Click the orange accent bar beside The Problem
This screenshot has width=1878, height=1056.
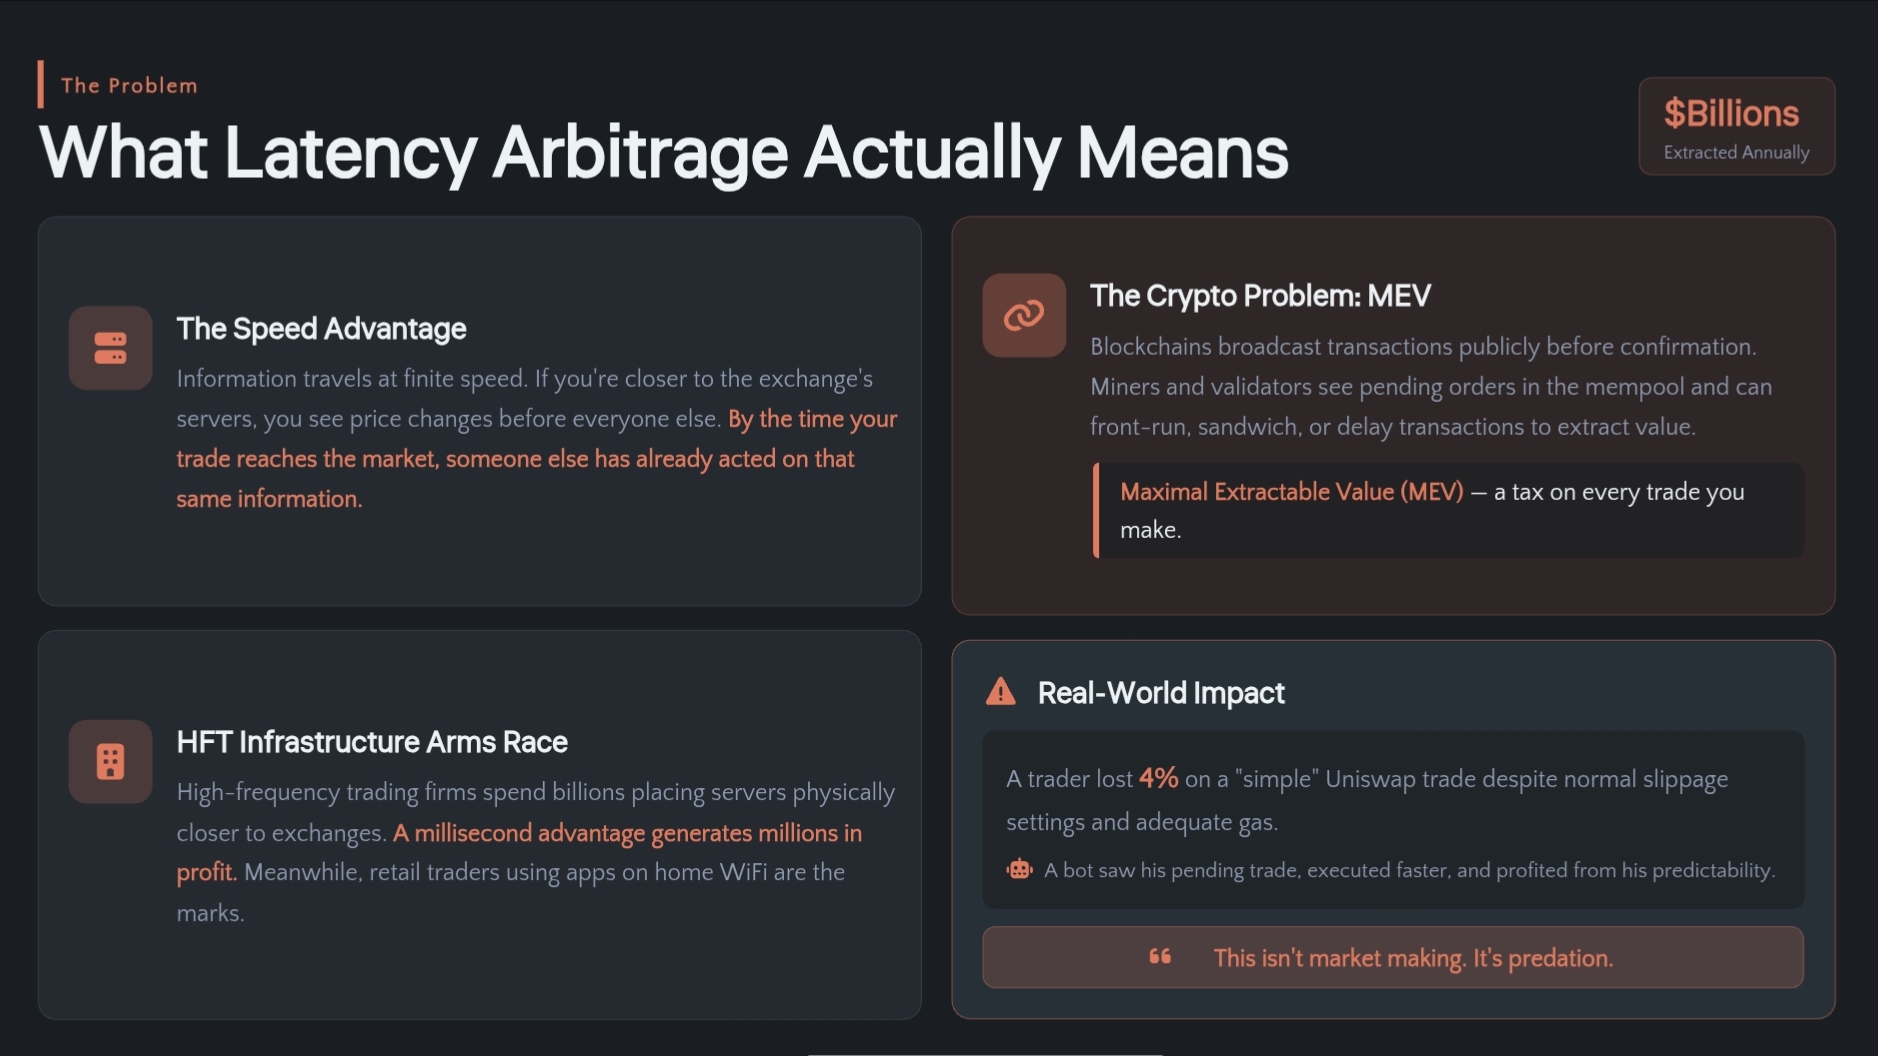click(41, 84)
